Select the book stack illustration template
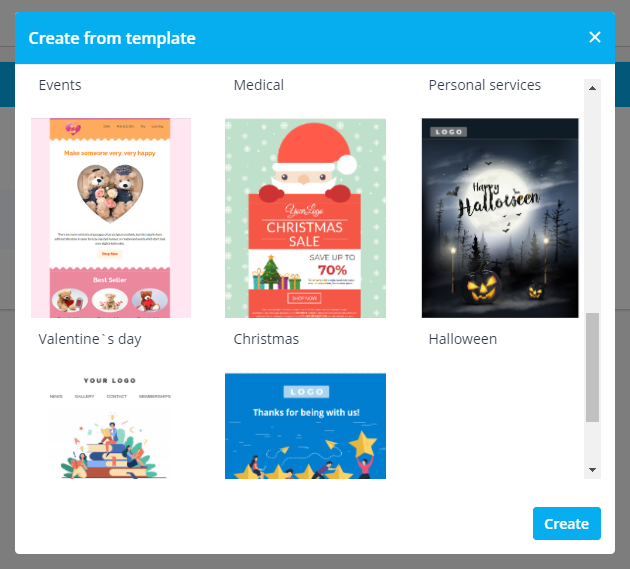 point(111,426)
